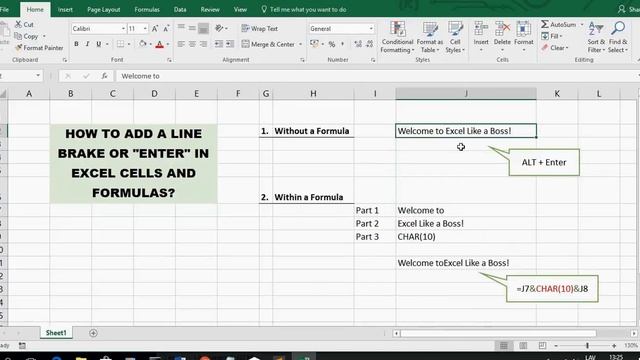Toggle Align Left
Screen dimensions: 640x360
pyautogui.click(x=181, y=44)
